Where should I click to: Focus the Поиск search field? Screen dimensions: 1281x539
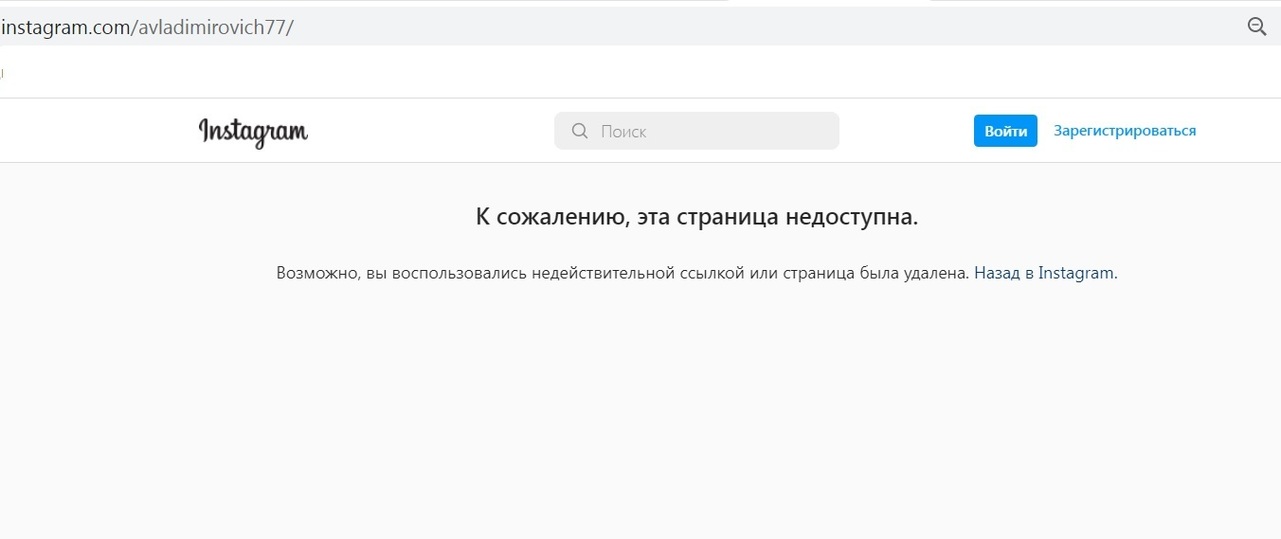click(697, 131)
